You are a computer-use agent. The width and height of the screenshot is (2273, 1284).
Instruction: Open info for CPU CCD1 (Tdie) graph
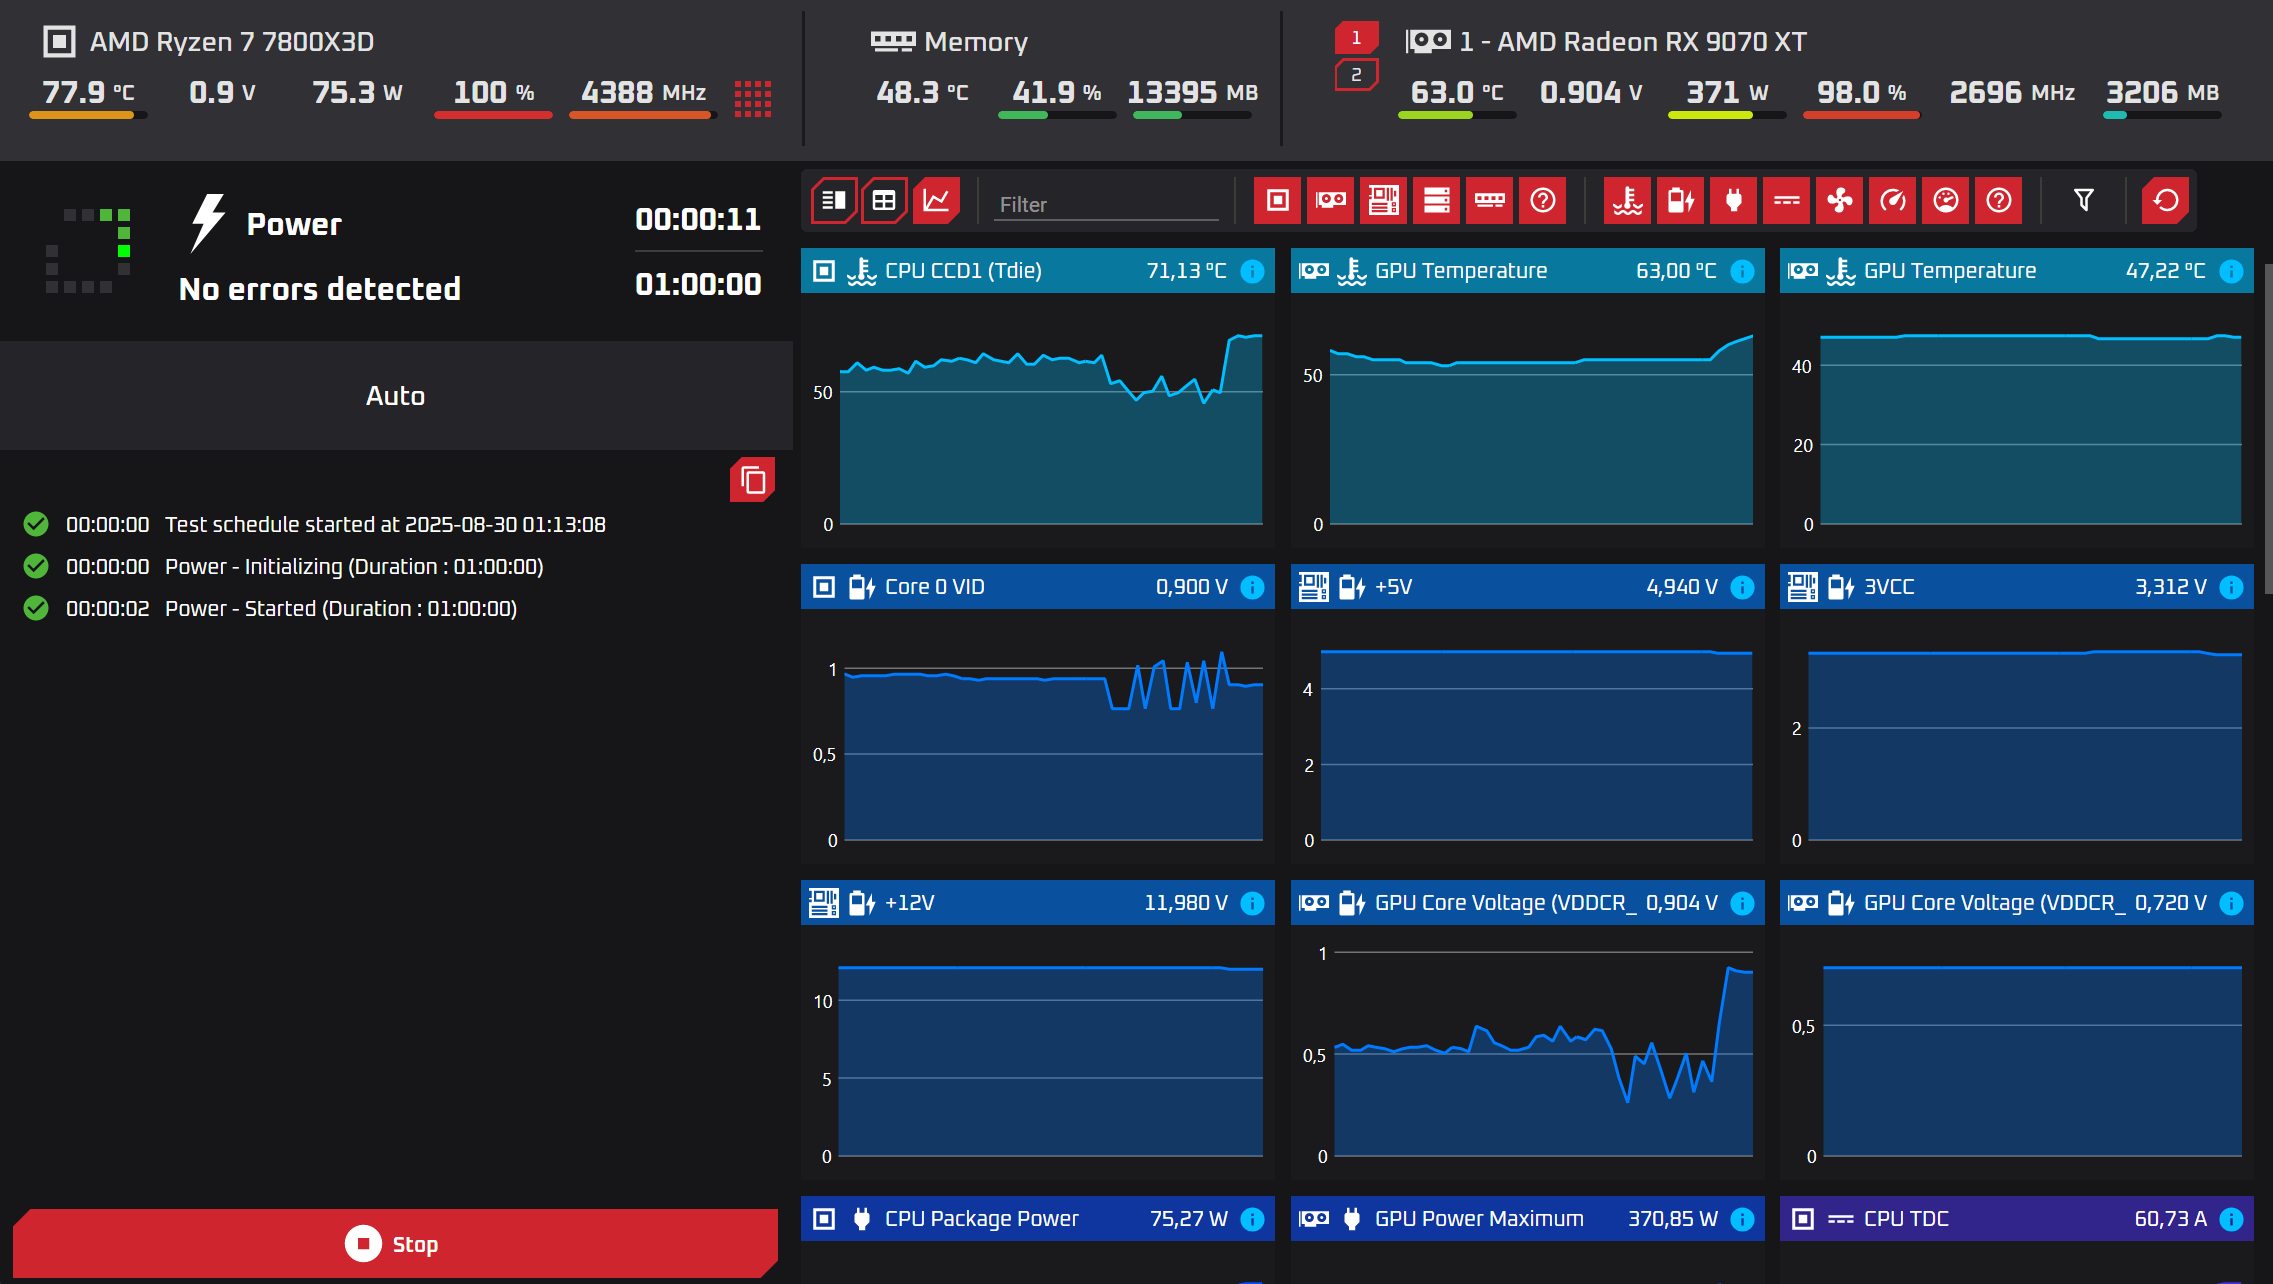click(x=1252, y=271)
